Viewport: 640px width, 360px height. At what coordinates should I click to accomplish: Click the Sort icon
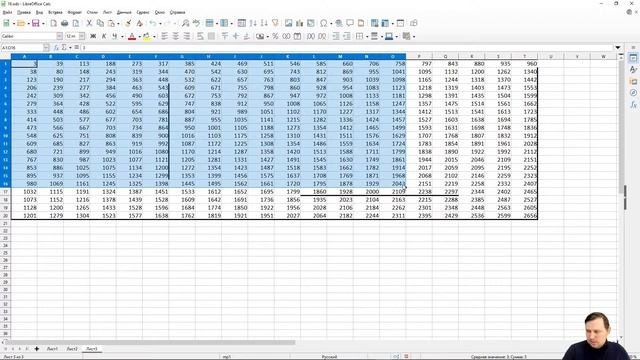[x=242, y=23]
